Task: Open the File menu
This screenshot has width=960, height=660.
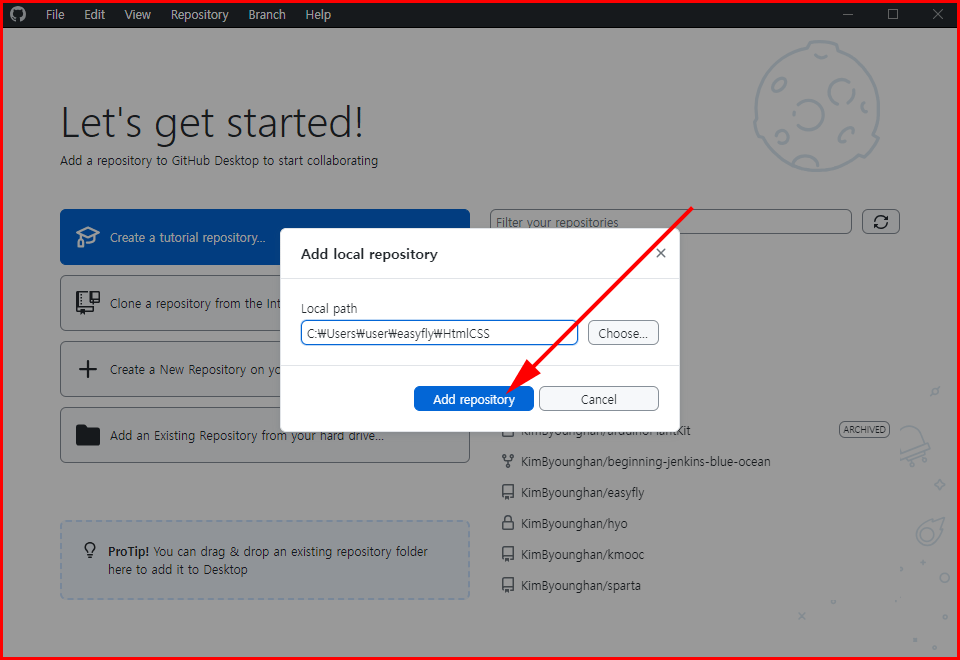Action: [55, 15]
